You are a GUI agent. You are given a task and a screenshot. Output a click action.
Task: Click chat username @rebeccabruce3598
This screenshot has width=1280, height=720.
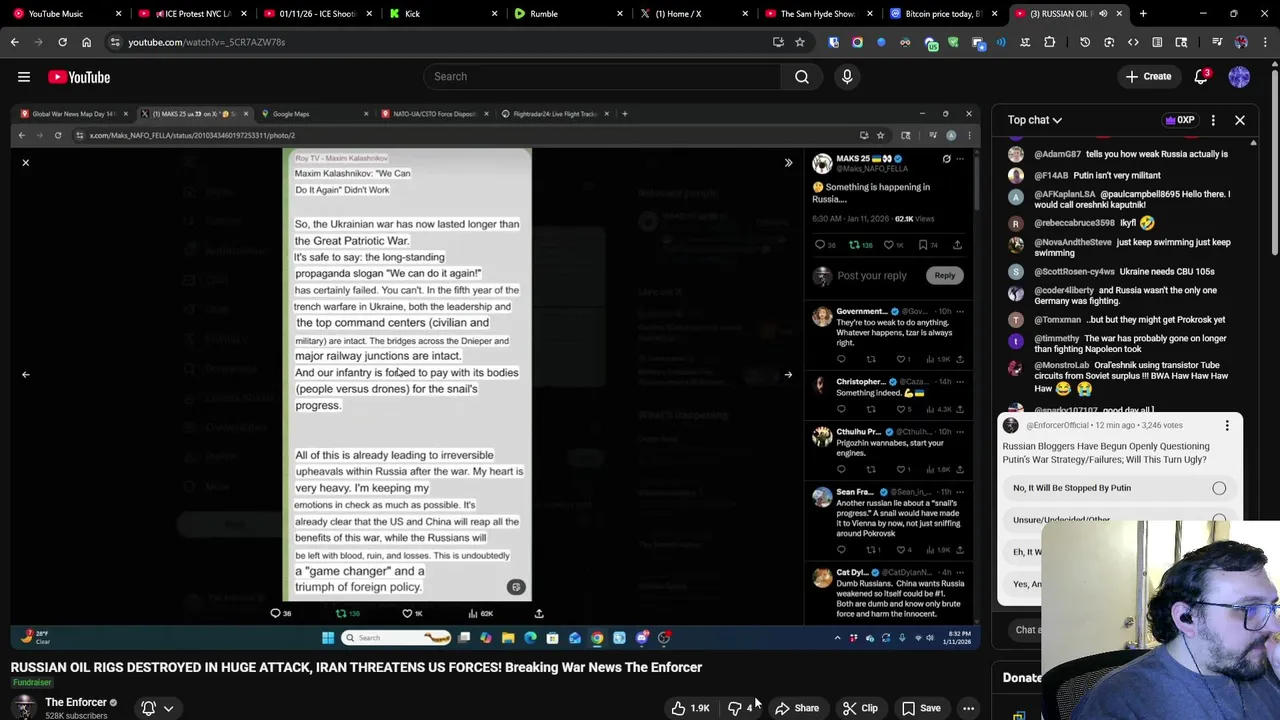click(x=1074, y=223)
